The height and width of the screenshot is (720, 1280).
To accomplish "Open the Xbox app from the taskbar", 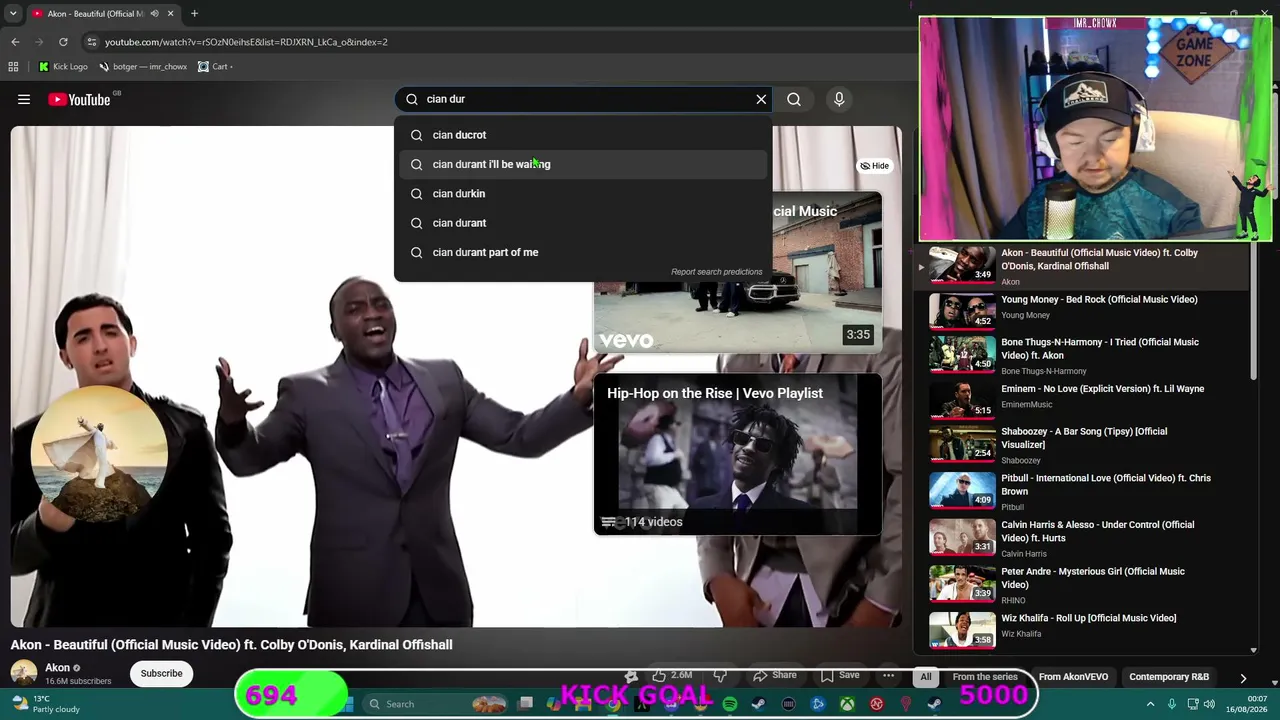I will click(847, 704).
